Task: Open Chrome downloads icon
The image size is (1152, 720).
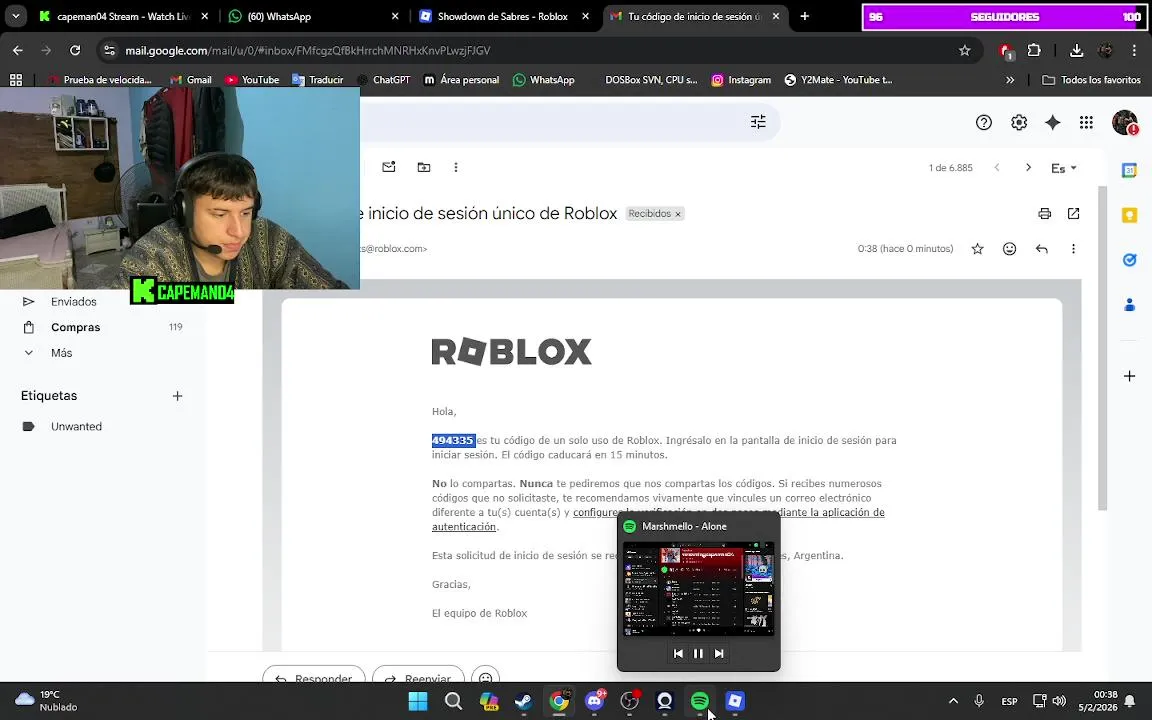Action: click(x=1076, y=51)
